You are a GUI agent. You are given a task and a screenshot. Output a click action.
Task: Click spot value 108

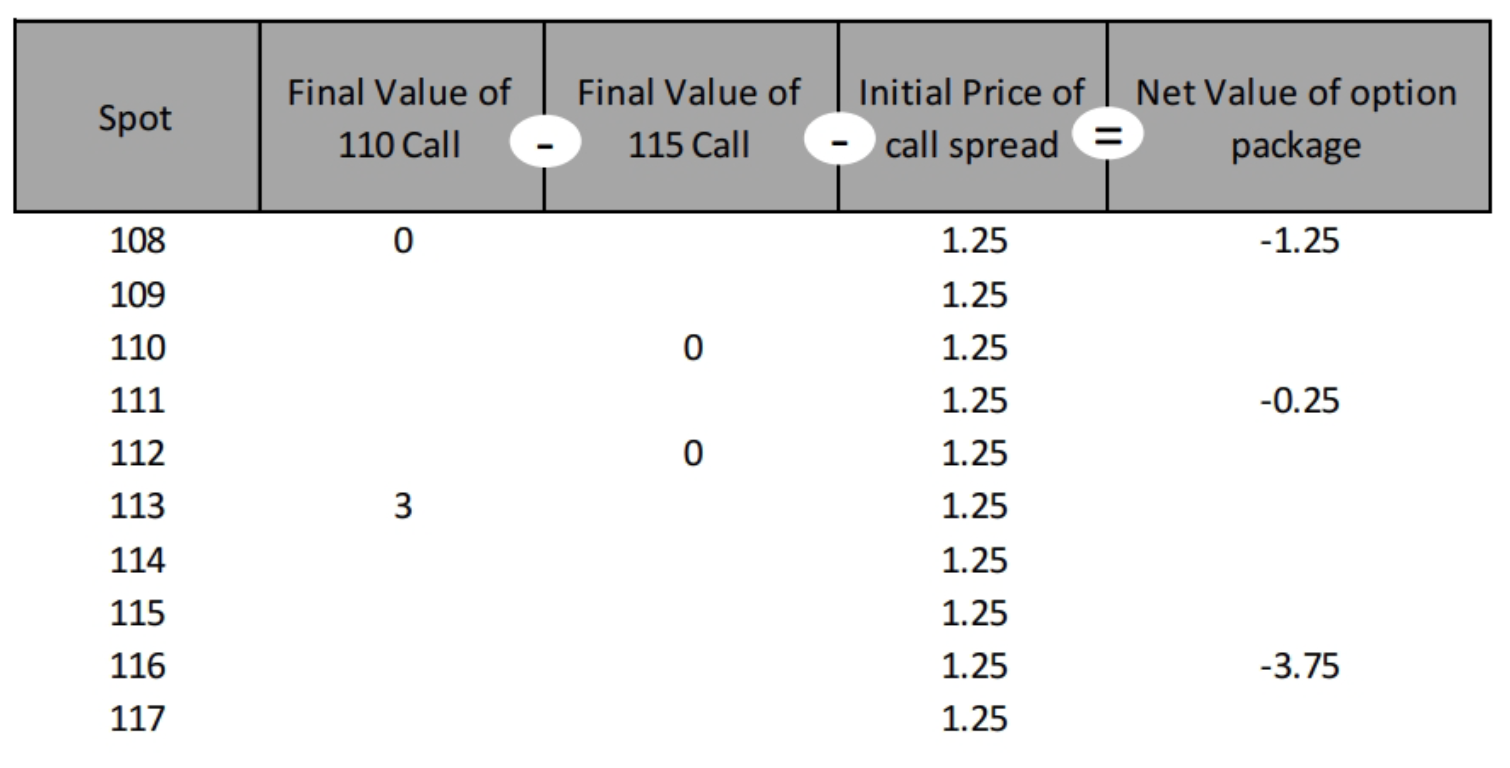click(x=136, y=243)
